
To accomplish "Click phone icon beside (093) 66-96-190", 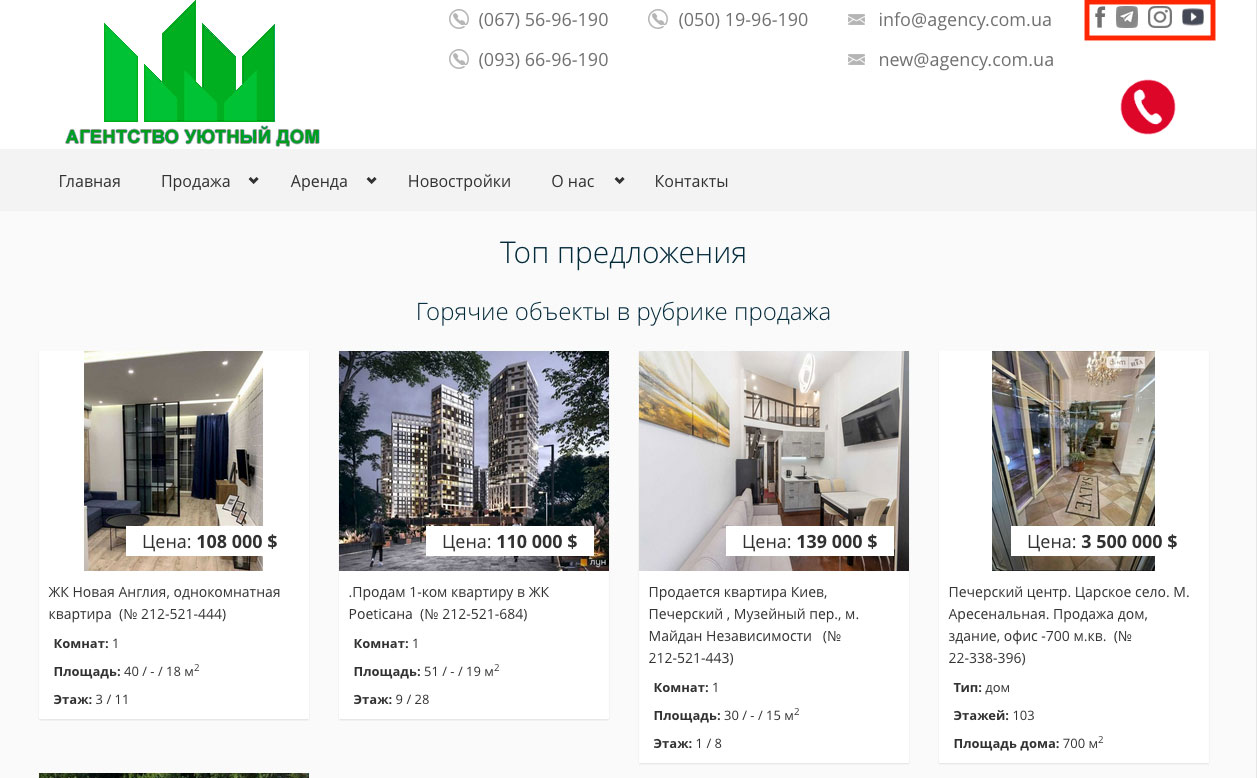I will point(459,59).
